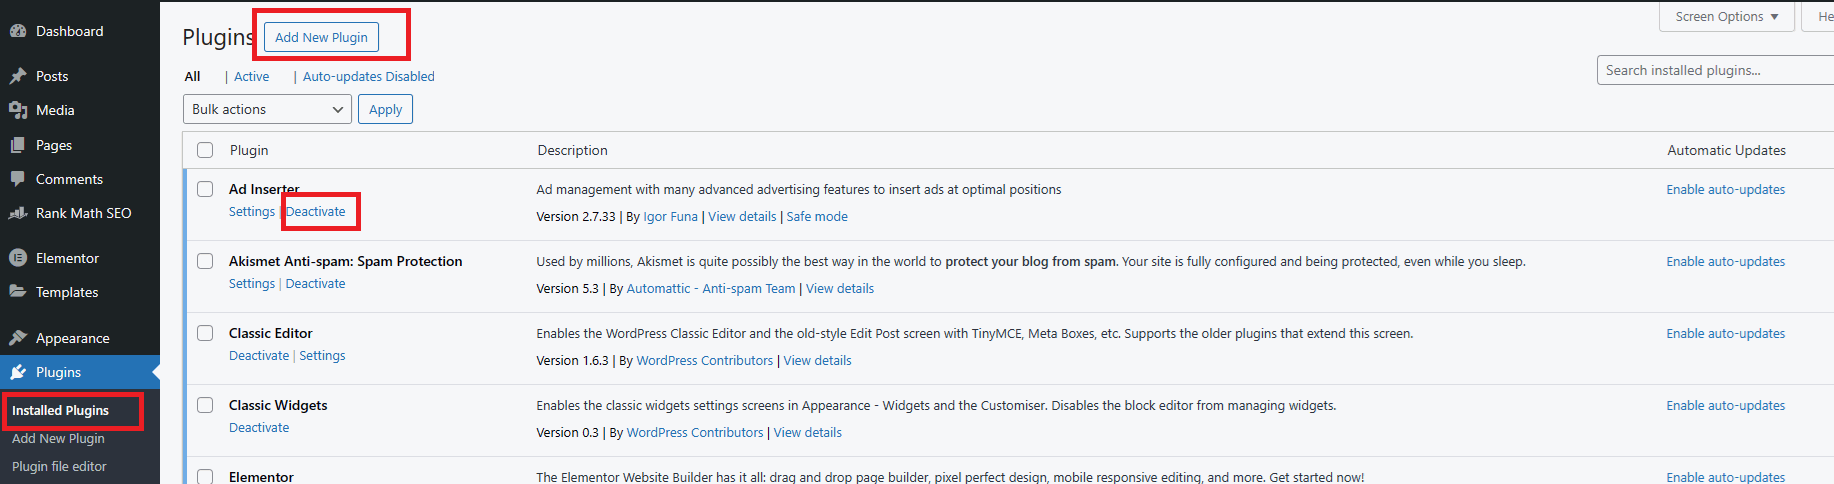
Task: Open Templates menu item
Action: click(x=67, y=292)
